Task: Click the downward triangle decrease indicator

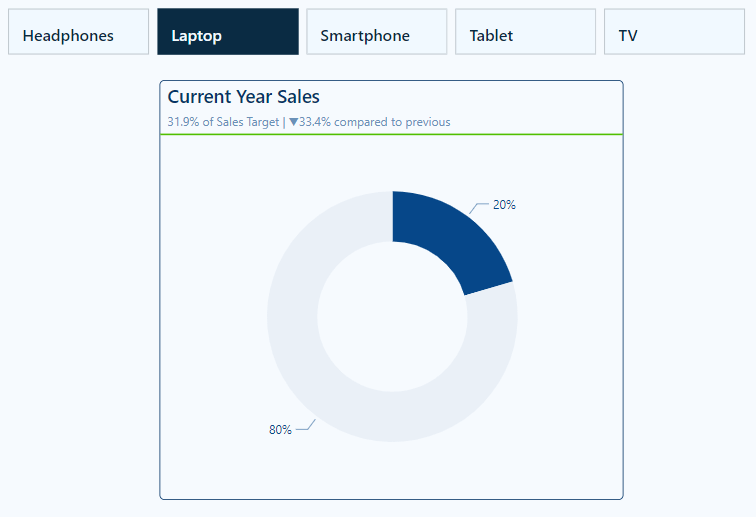Action: coord(294,122)
